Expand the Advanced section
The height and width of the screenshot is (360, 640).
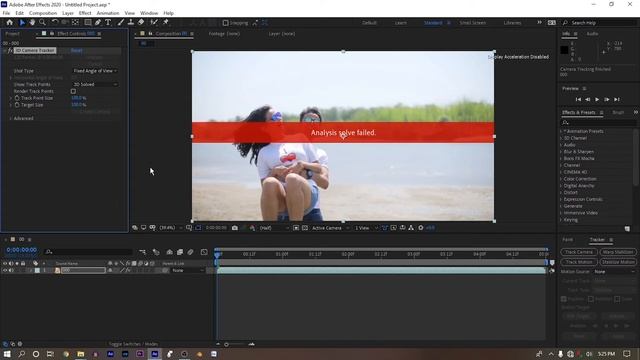pos(10,118)
